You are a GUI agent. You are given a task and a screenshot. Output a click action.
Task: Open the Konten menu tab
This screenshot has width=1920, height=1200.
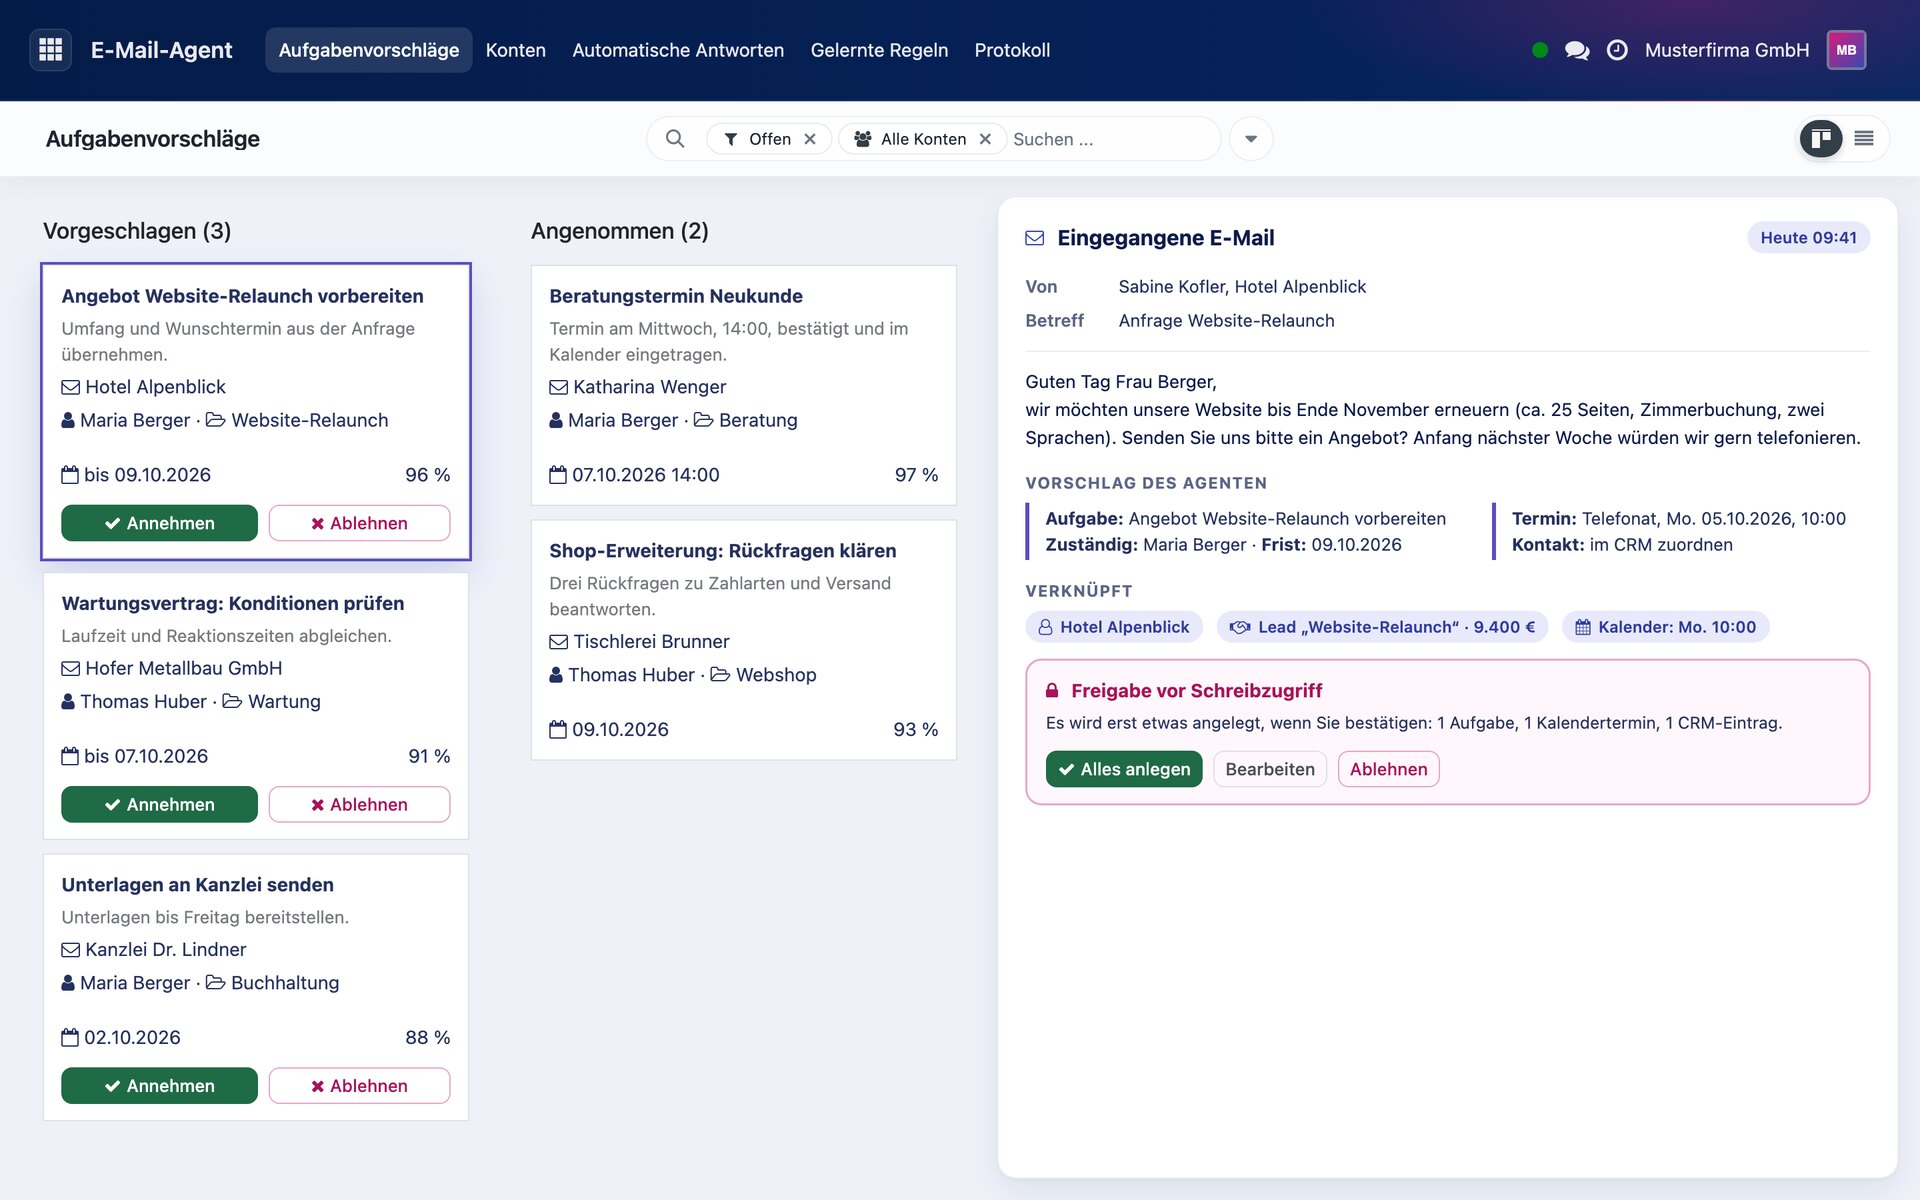click(516, 50)
